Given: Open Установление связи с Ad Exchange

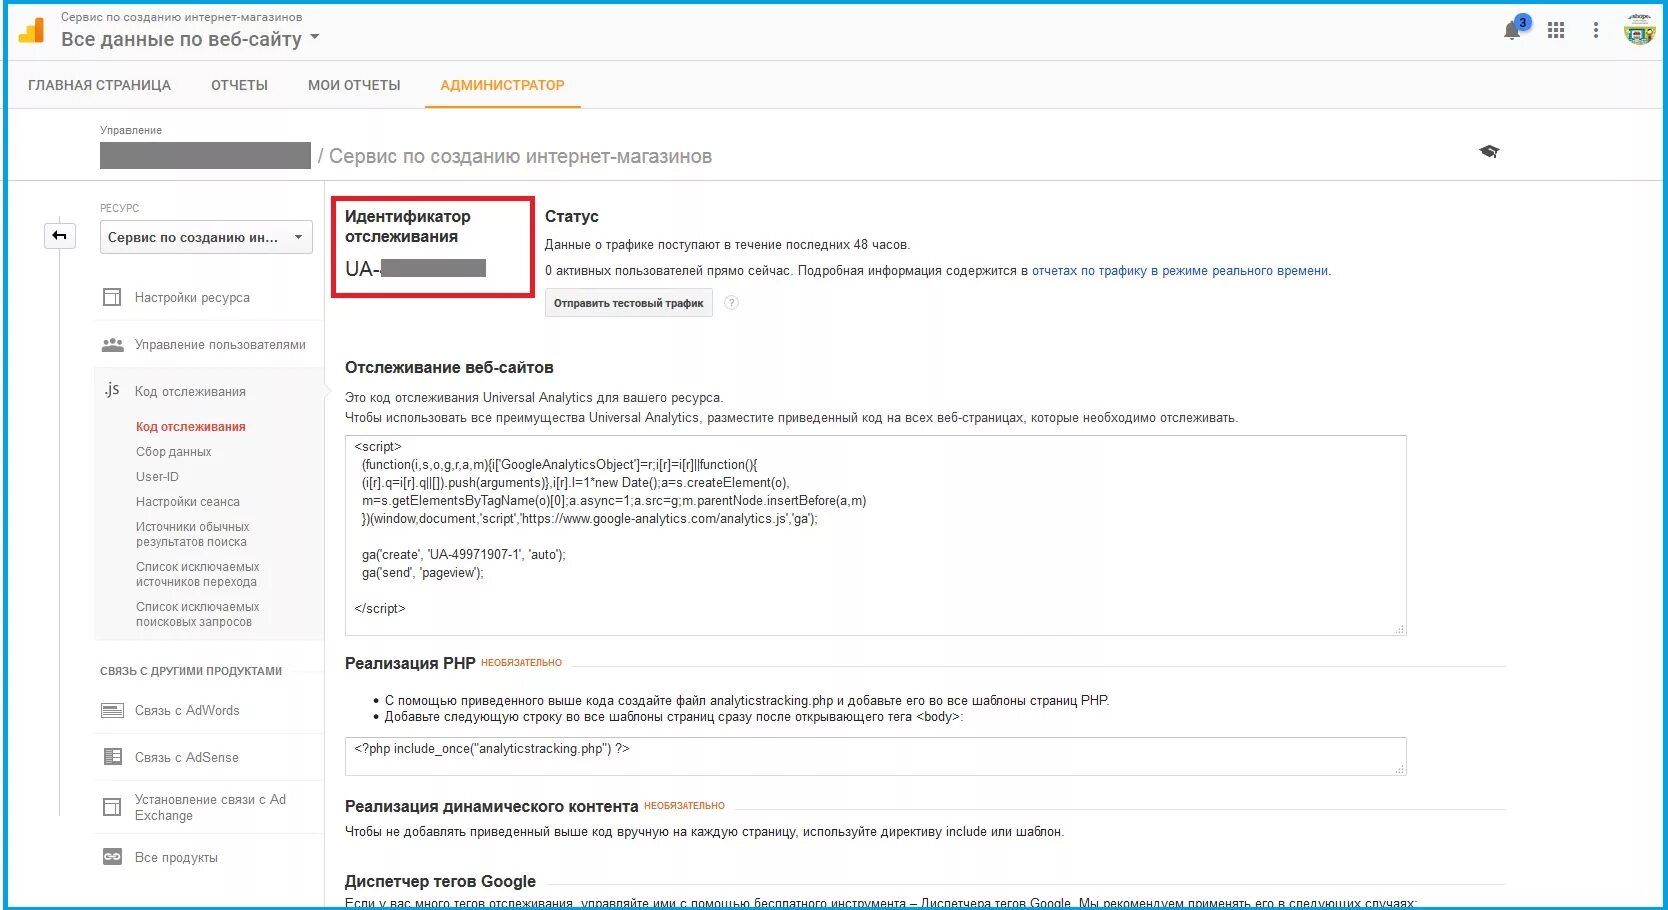Looking at the screenshot, I should pos(210,807).
